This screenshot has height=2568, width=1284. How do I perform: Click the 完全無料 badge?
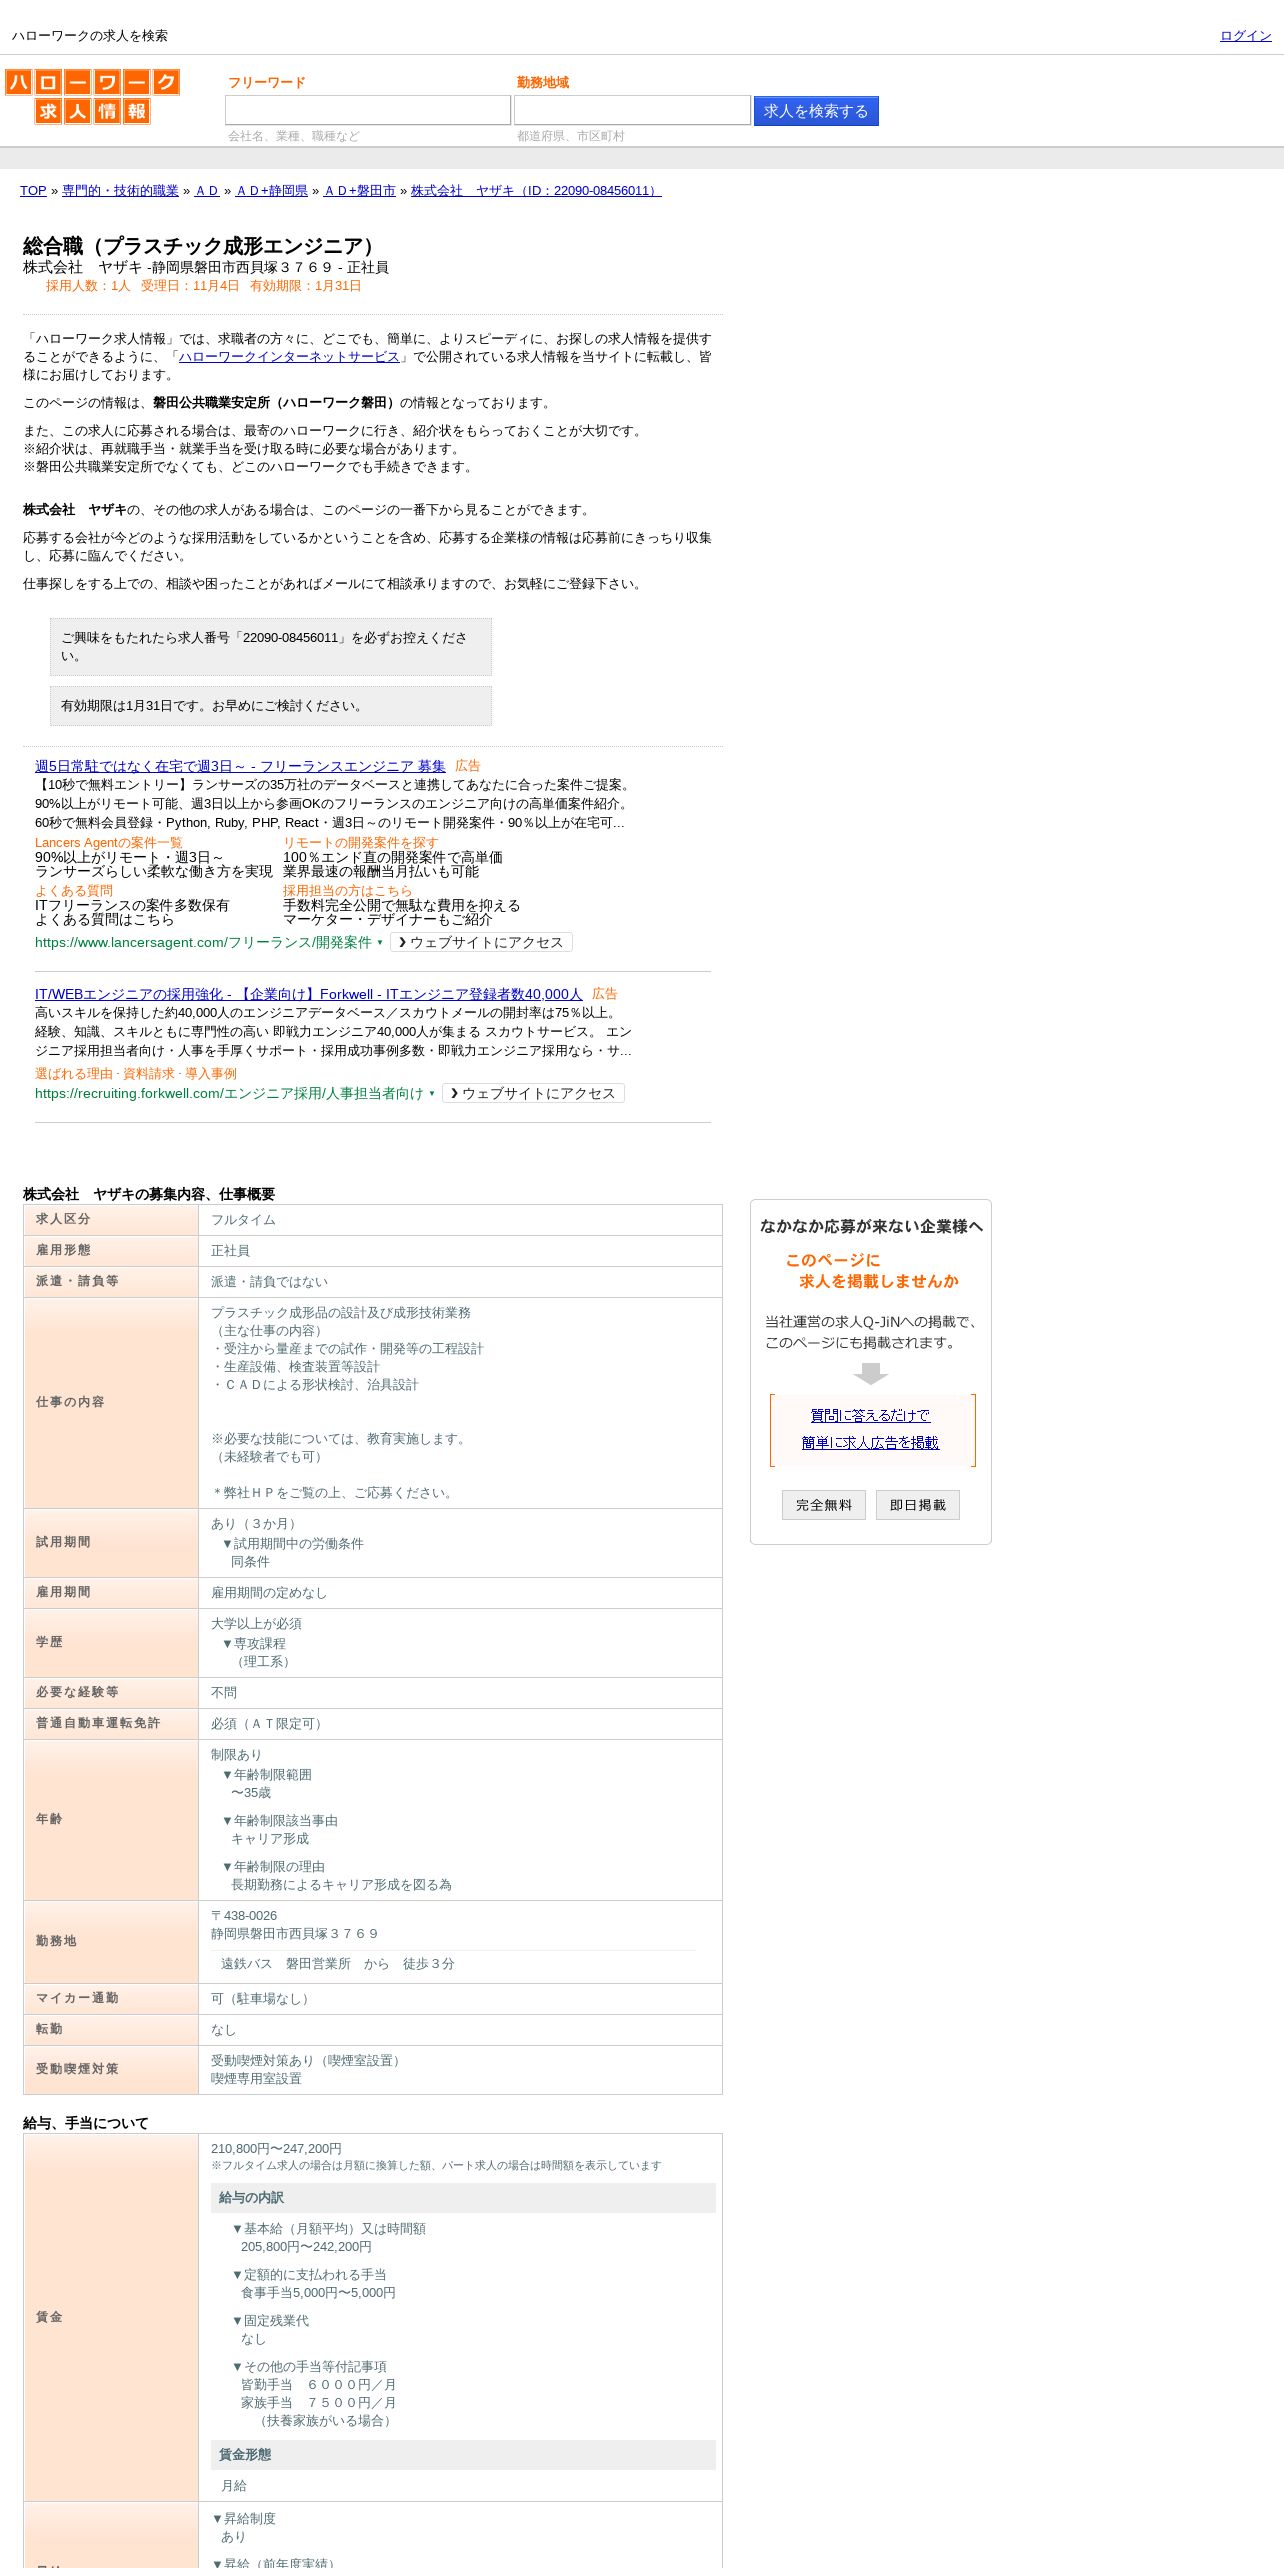coord(824,1505)
